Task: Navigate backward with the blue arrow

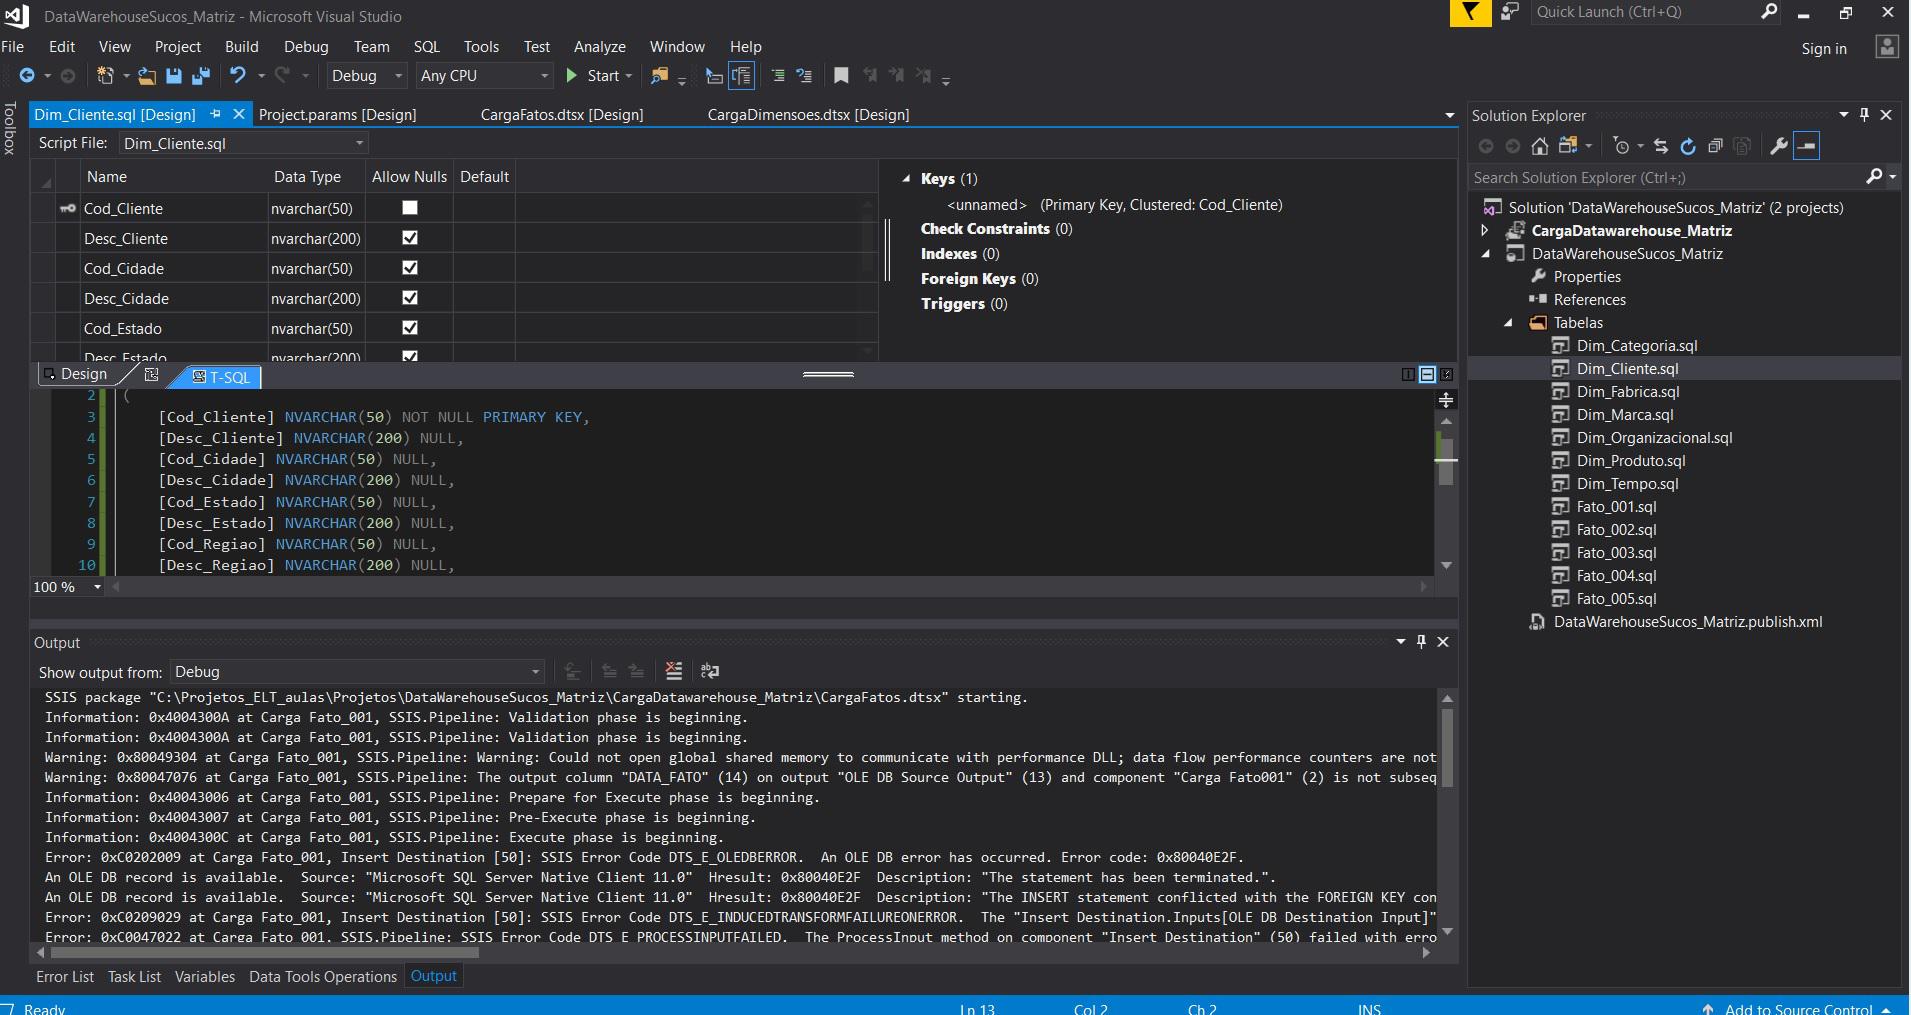Action: (27, 76)
